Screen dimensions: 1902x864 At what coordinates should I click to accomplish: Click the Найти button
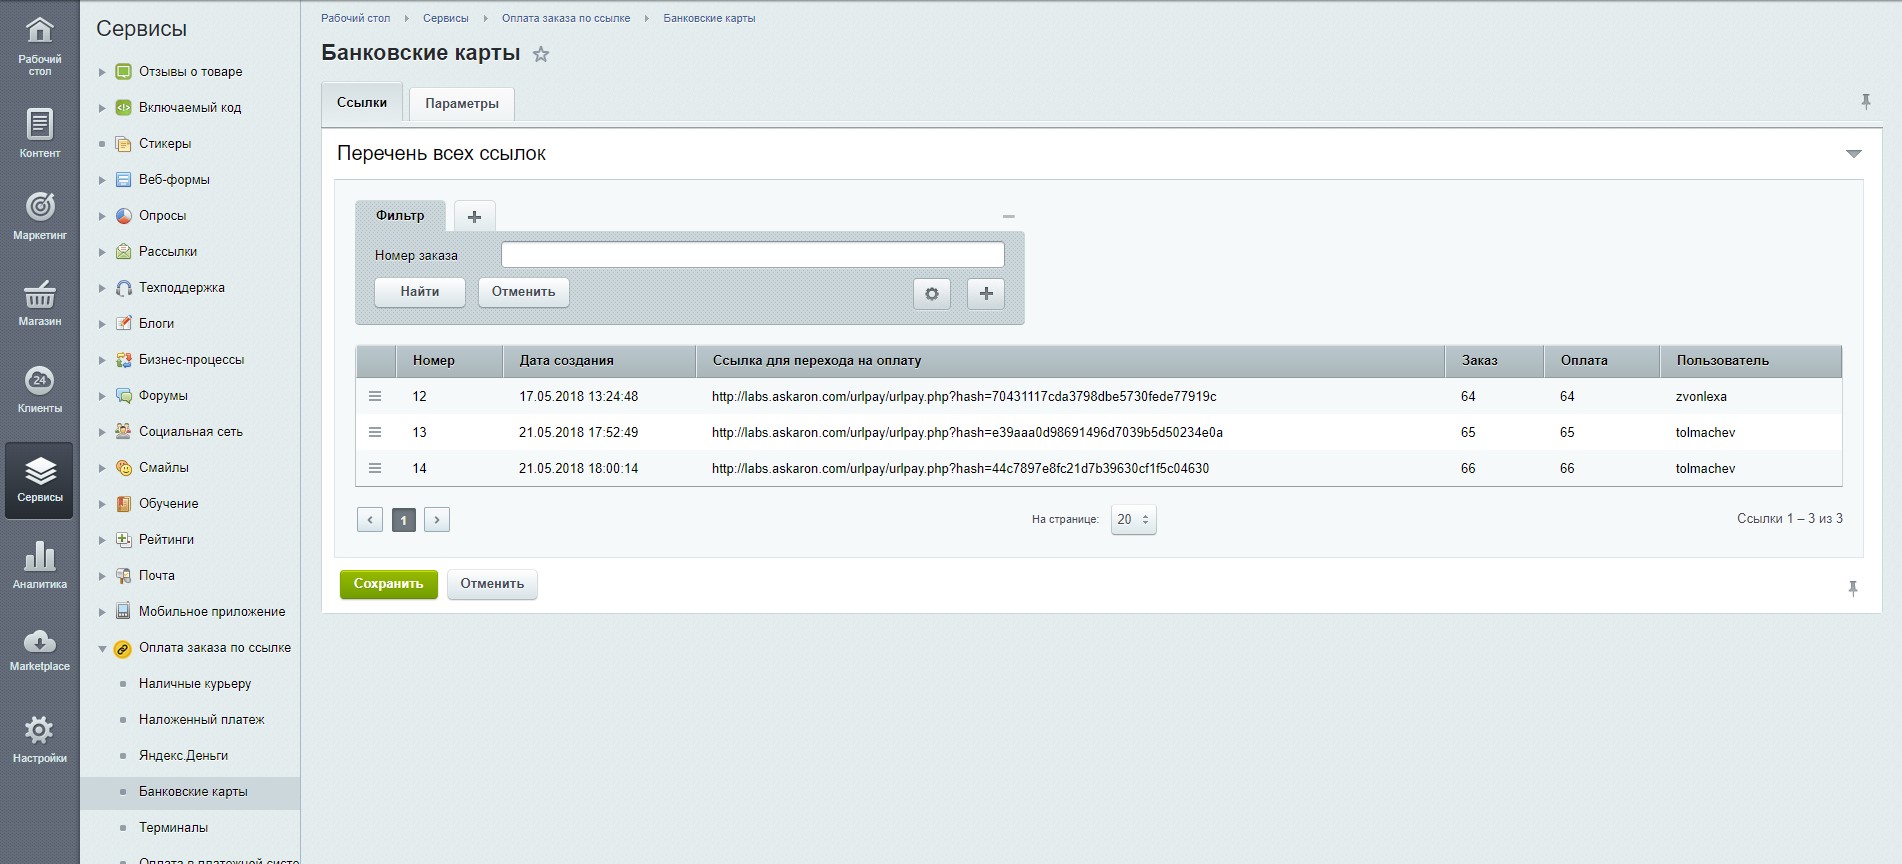click(x=420, y=292)
